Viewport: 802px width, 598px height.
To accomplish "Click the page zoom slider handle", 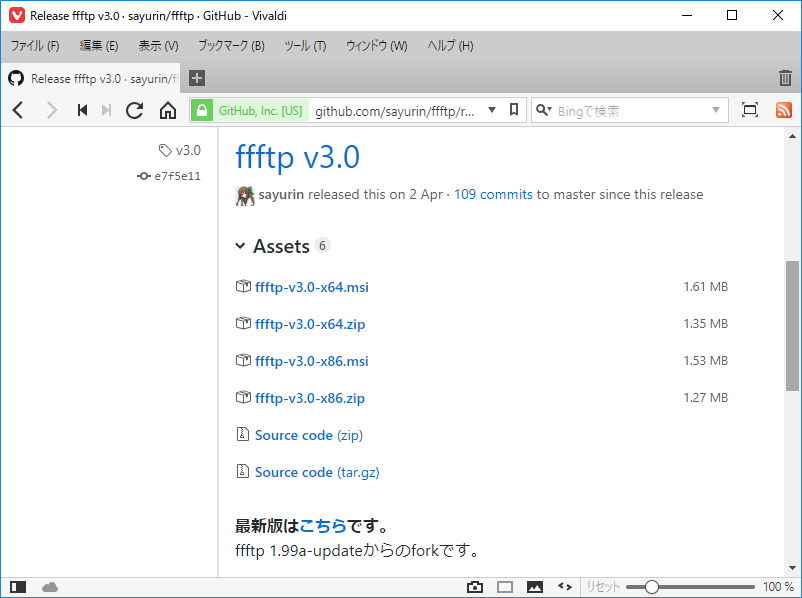I will coord(652,587).
